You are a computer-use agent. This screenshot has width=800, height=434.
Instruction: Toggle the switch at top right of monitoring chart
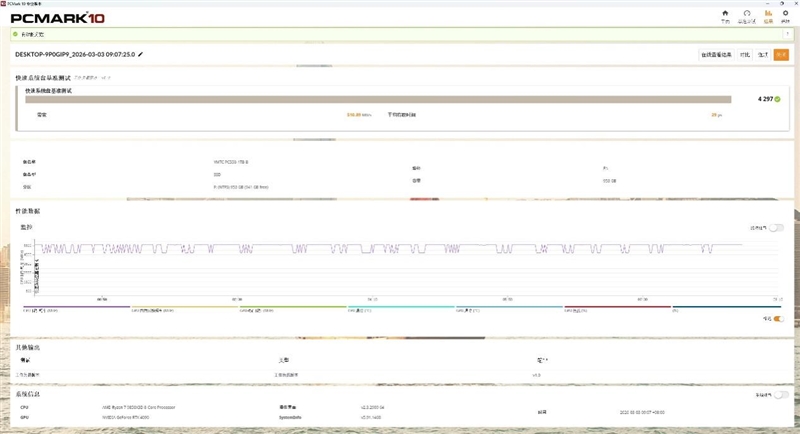point(777,228)
